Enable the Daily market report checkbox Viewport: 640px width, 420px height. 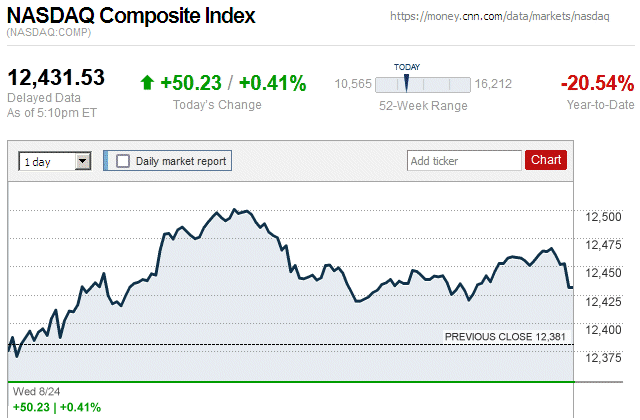pos(124,160)
